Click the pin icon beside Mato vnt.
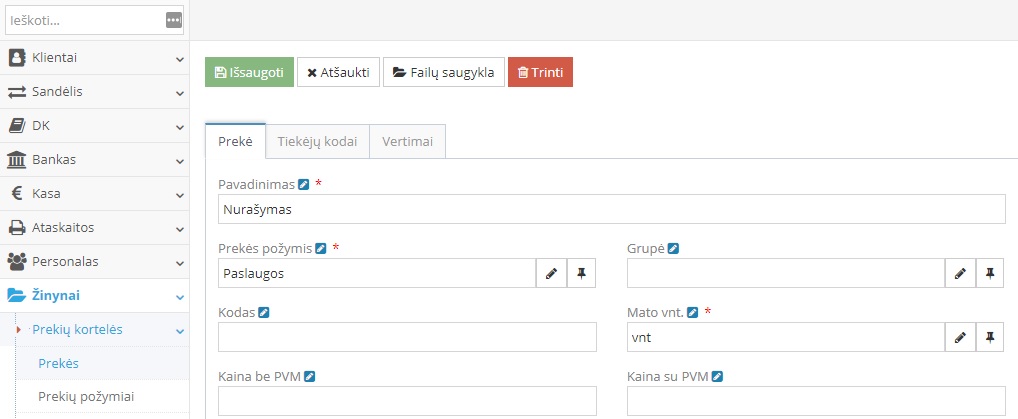The image size is (1018, 419). point(990,337)
